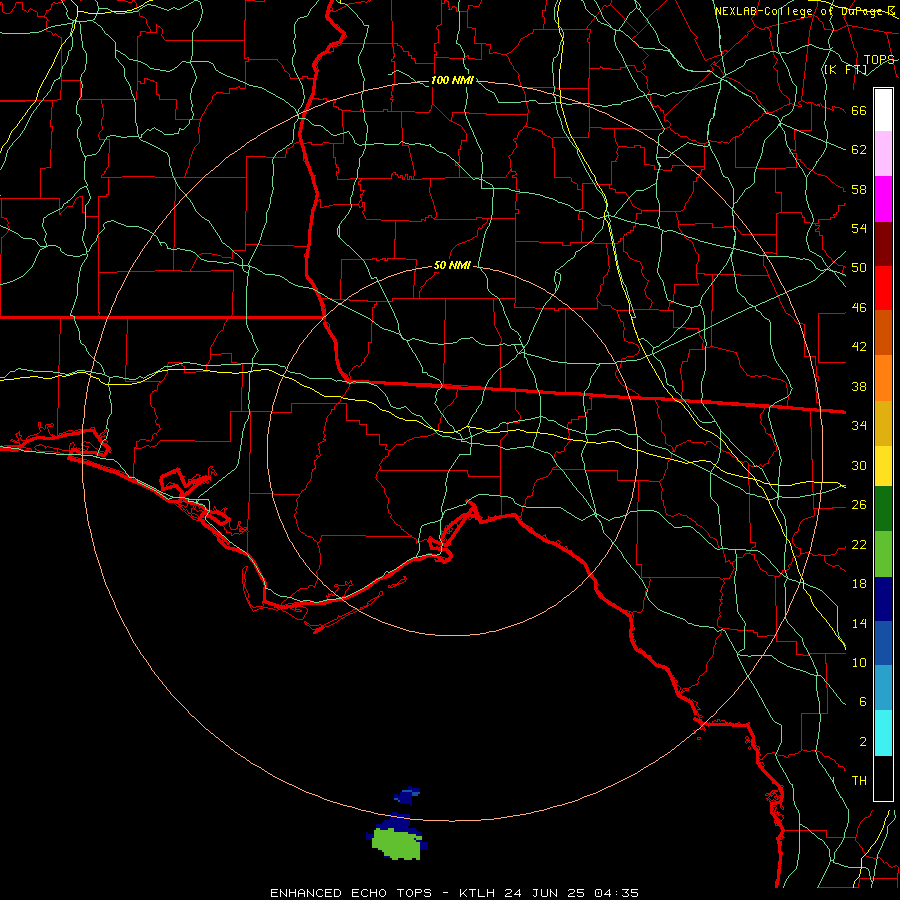Click the 100 NMI range ring label
This screenshot has height=900, width=900.
point(452,80)
